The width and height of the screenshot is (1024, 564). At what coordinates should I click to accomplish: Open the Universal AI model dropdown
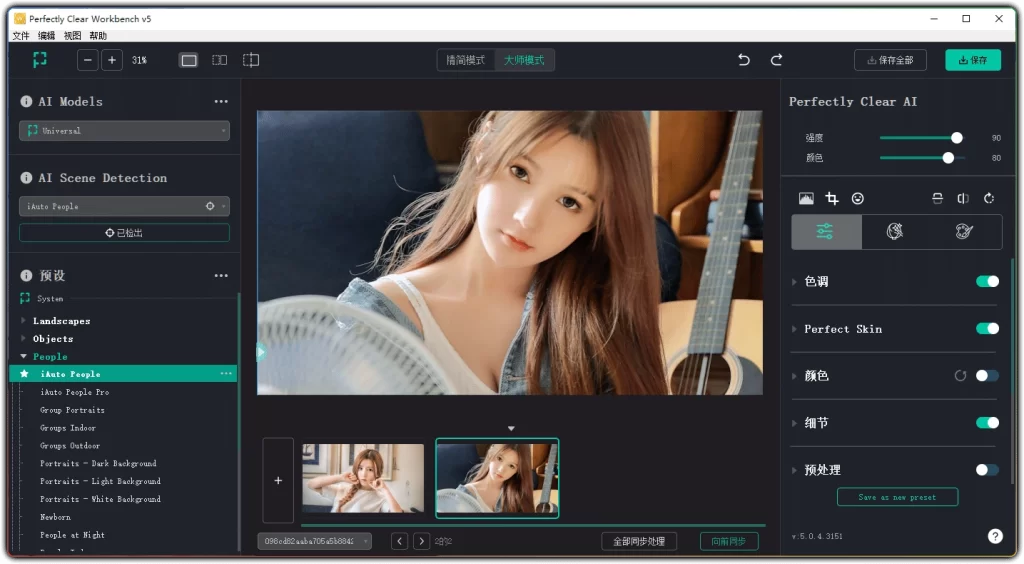click(124, 131)
